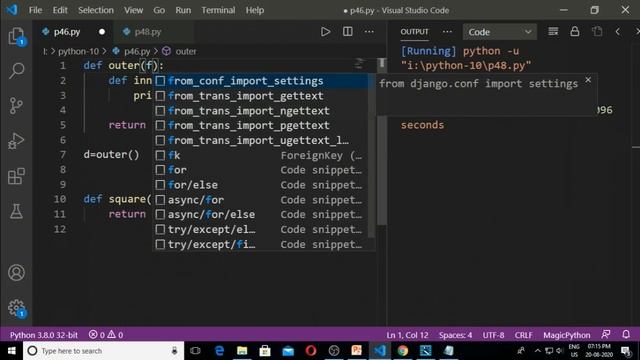640x360 pixels.
Task: Open Microsoft Edge from taskbar
Action: click(219, 351)
